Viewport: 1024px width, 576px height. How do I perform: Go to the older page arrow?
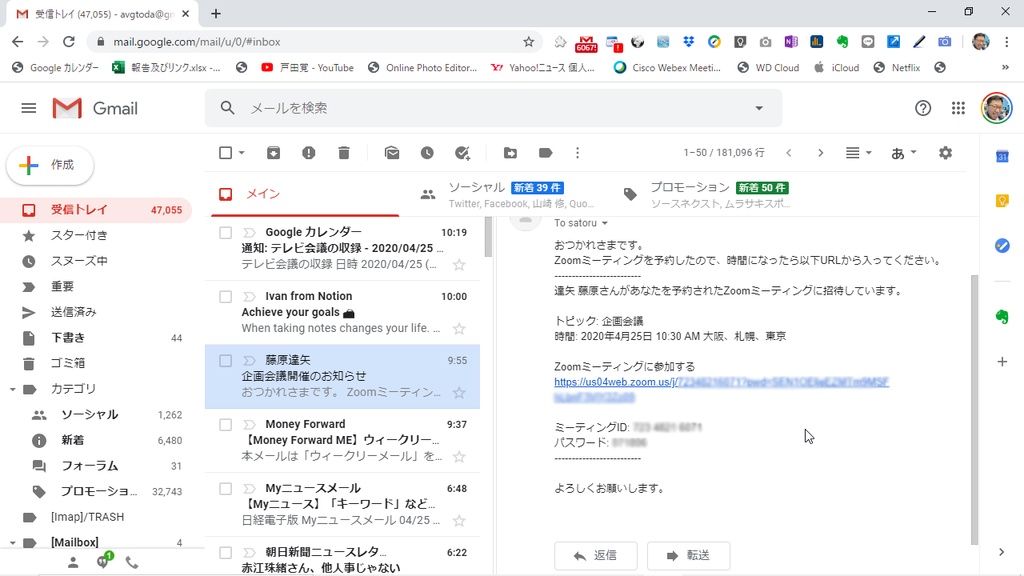point(820,153)
